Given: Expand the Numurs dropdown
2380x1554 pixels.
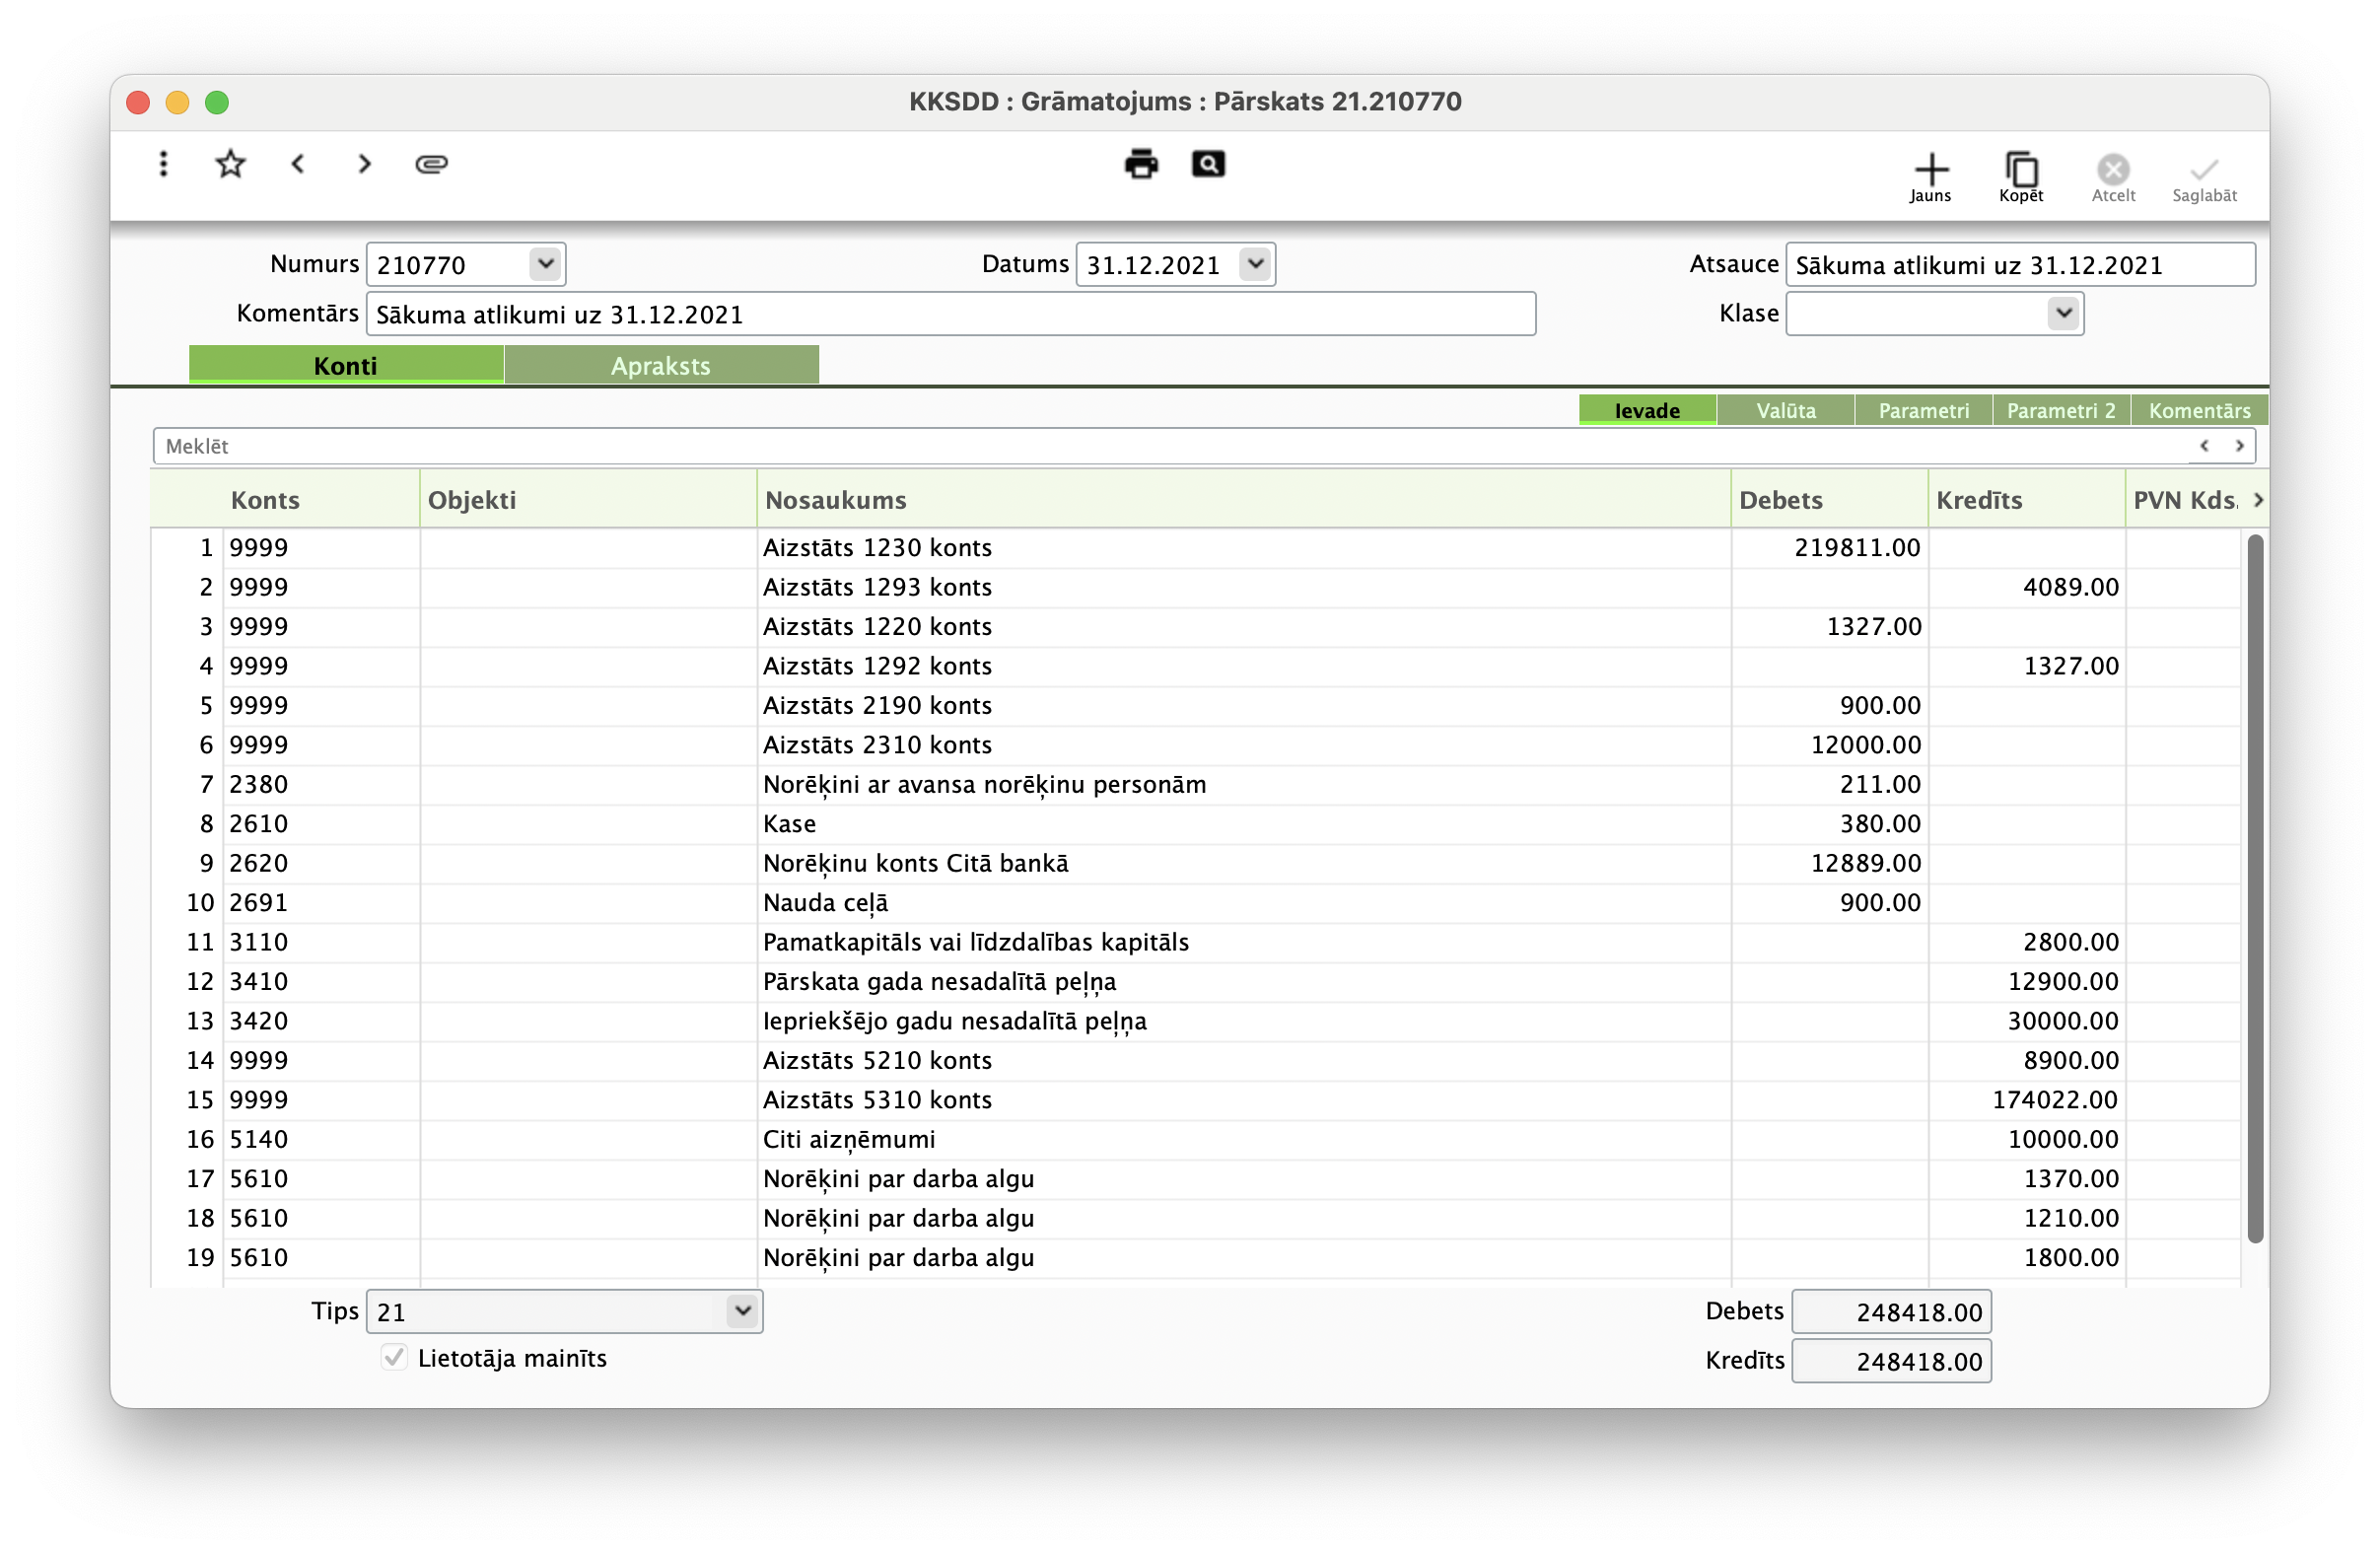Looking at the screenshot, I should click(545, 264).
